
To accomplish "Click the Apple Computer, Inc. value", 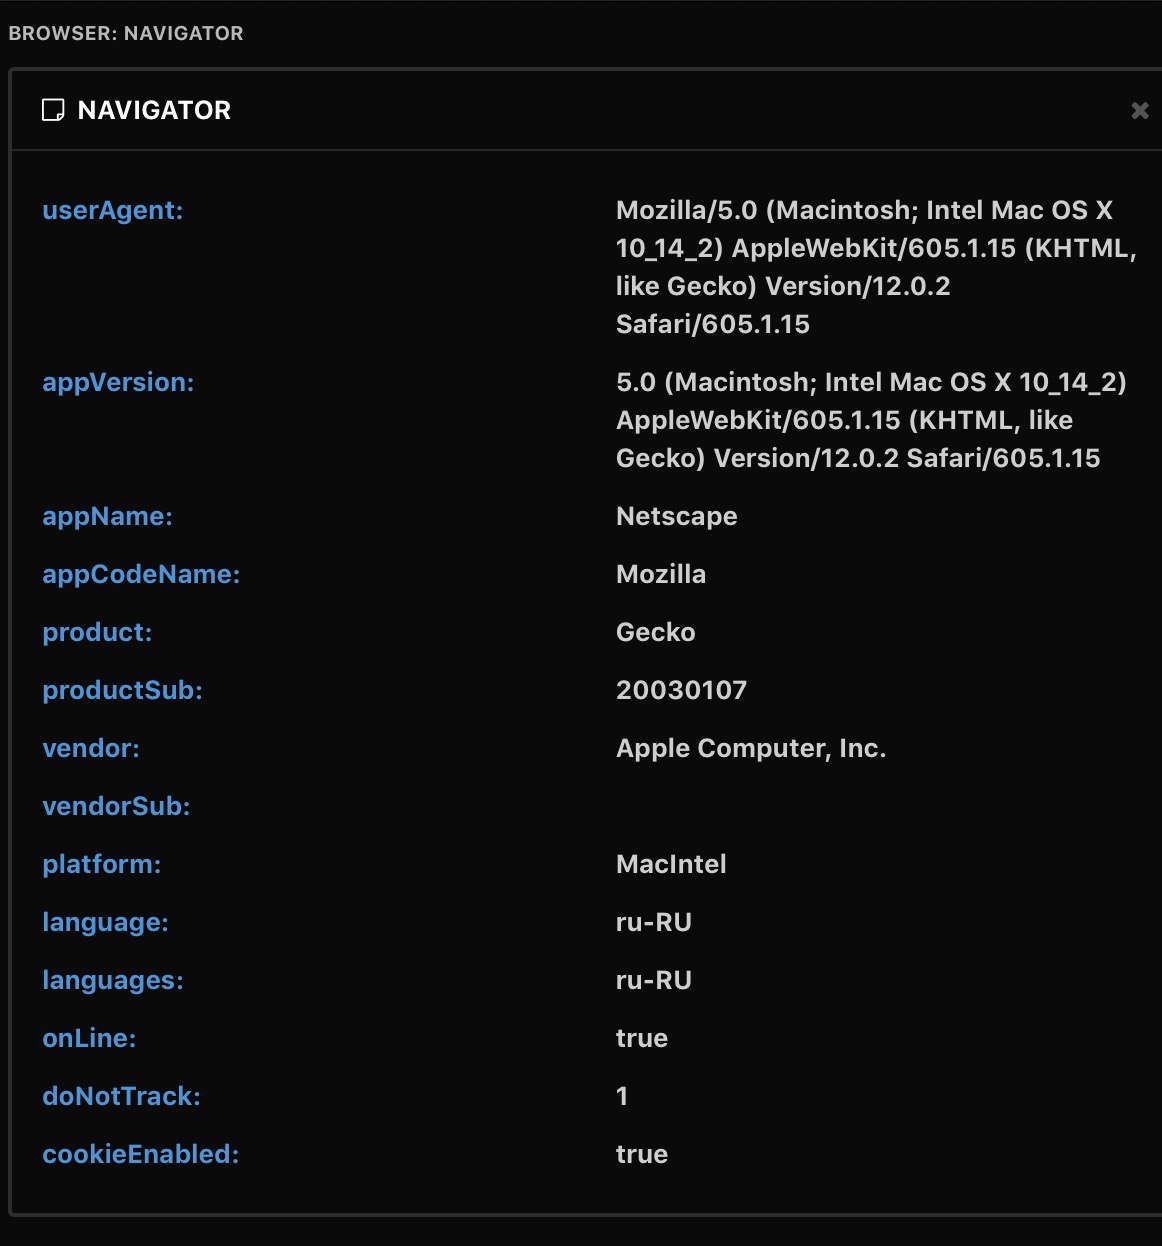I will (x=751, y=748).
